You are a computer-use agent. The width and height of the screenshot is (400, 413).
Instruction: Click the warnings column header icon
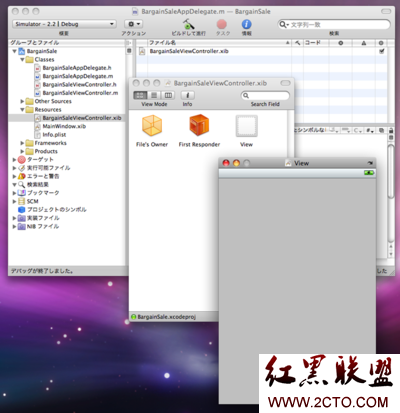point(364,43)
